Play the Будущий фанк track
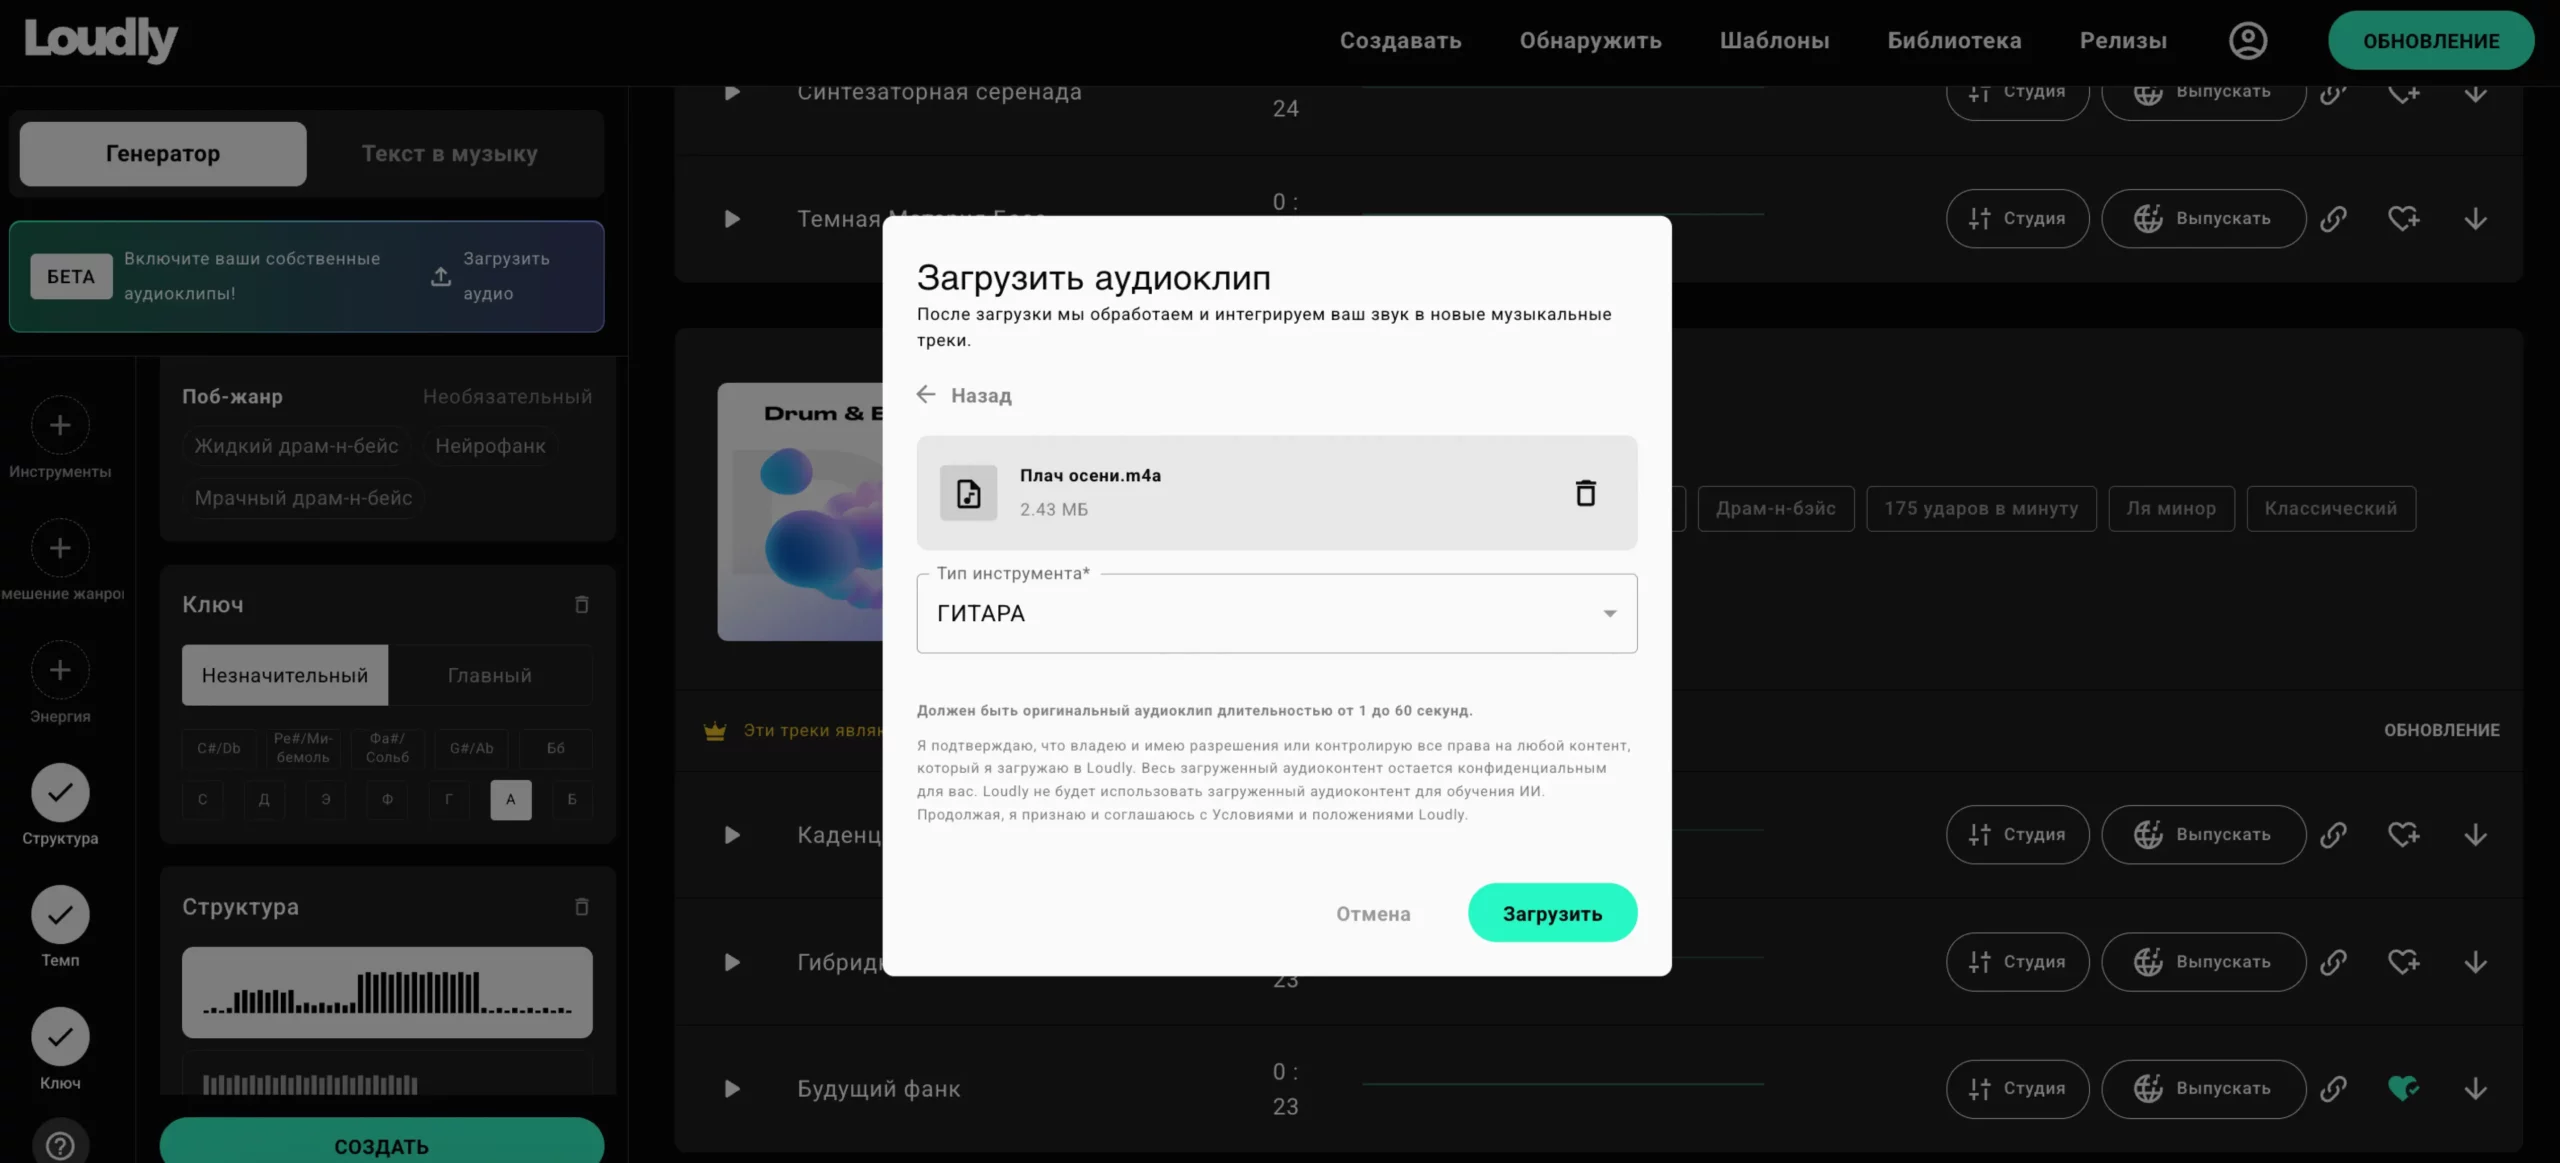The width and height of the screenshot is (2560, 1163). coord(732,1088)
